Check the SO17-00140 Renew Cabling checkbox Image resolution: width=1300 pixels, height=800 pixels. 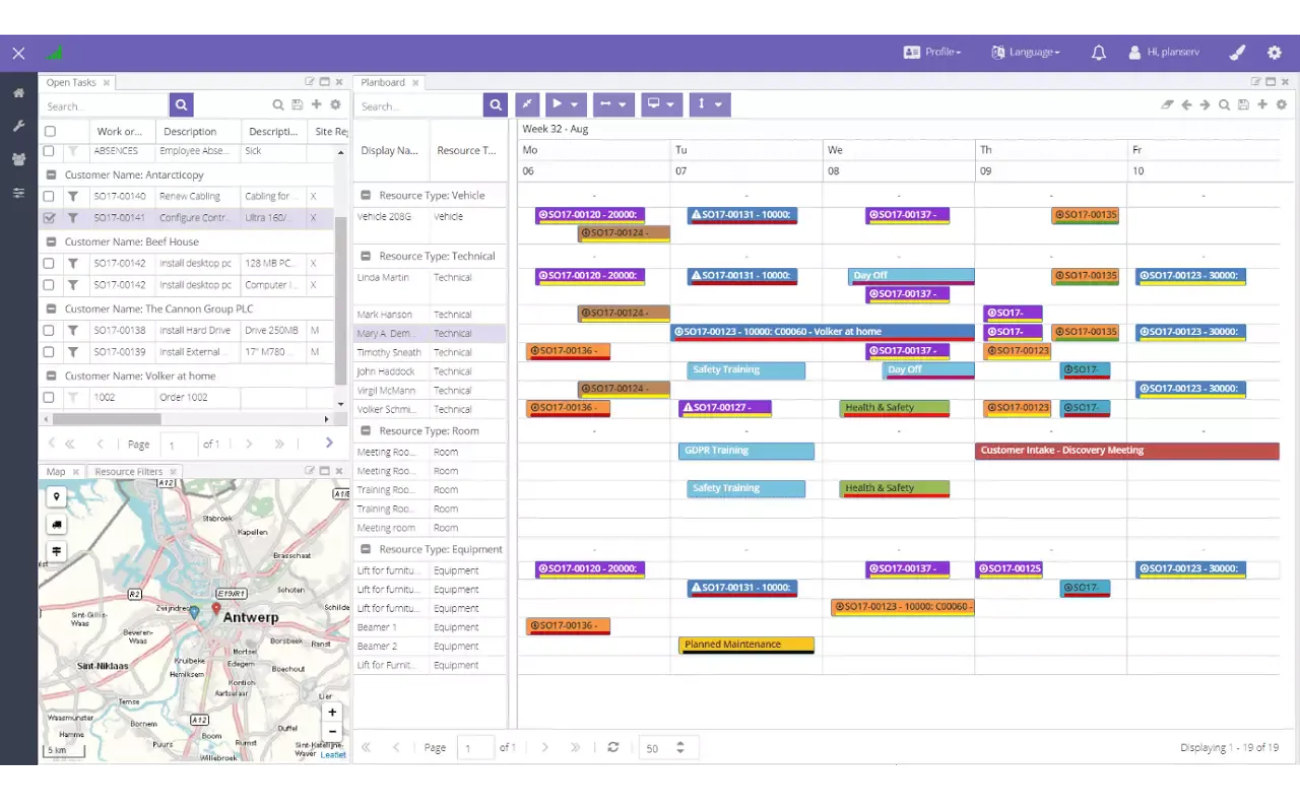click(49, 197)
